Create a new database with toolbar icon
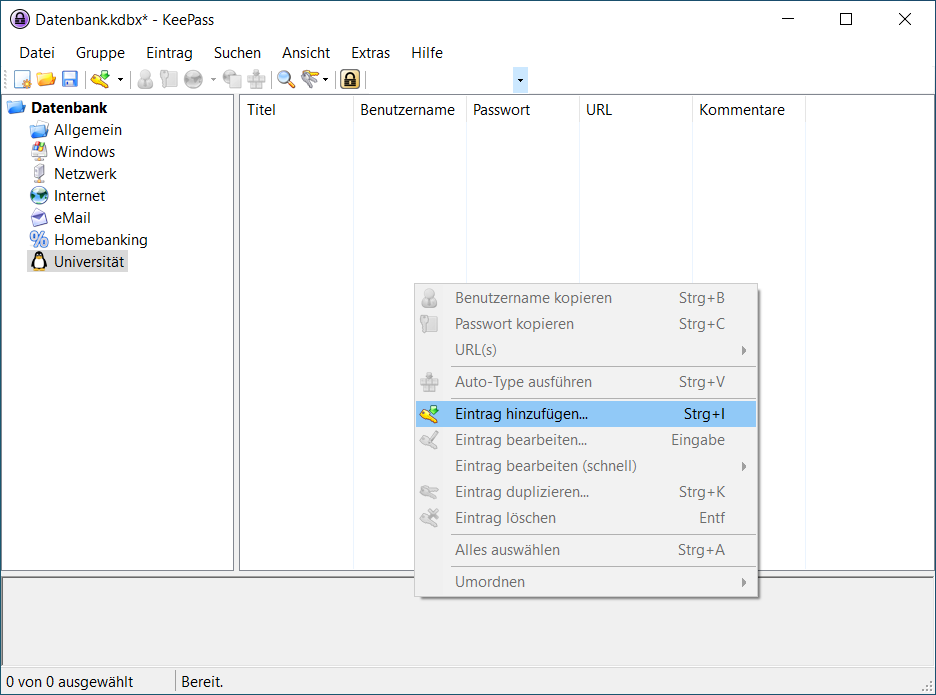 23,79
